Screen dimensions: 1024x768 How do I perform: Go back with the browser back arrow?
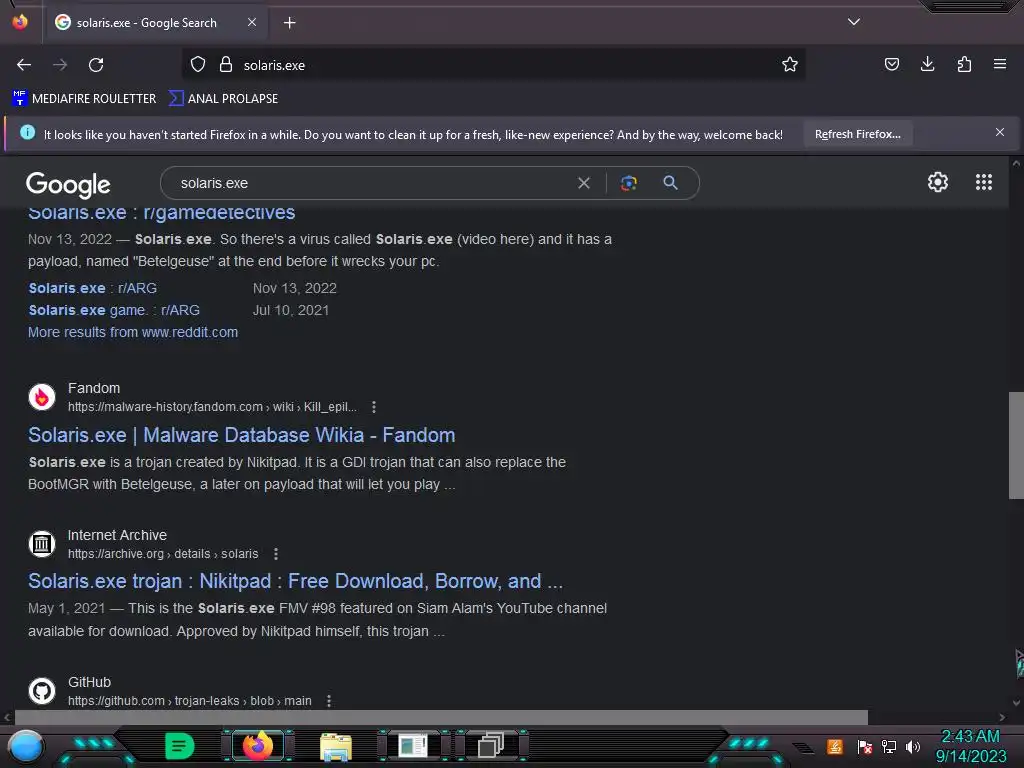pyautogui.click(x=24, y=65)
